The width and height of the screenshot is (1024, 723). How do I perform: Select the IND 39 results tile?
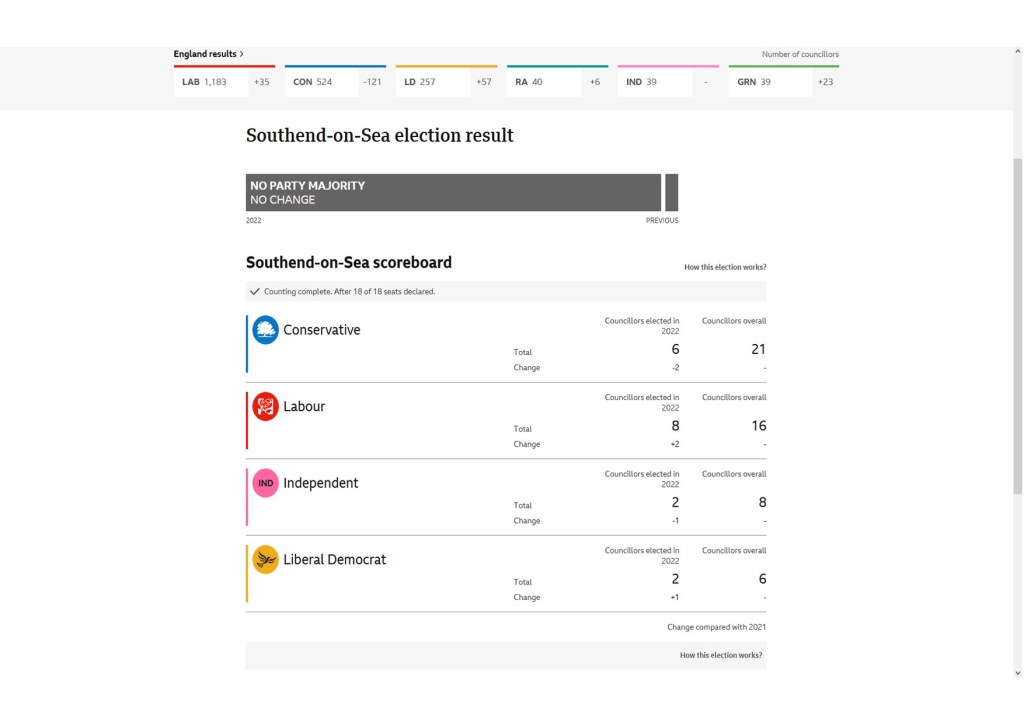tap(668, 82)
